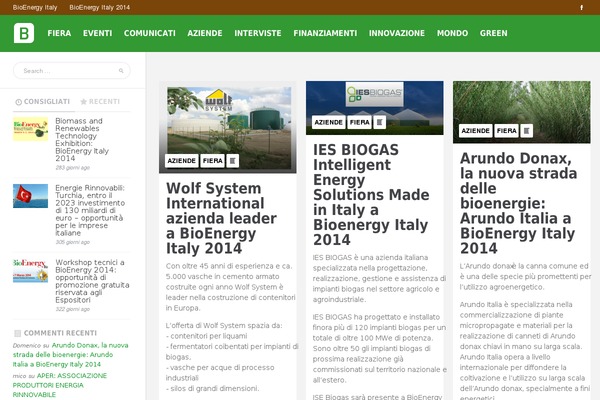Open Wolf System International article title
Screen dimensions: 600x400
click(x=222, y=218)
